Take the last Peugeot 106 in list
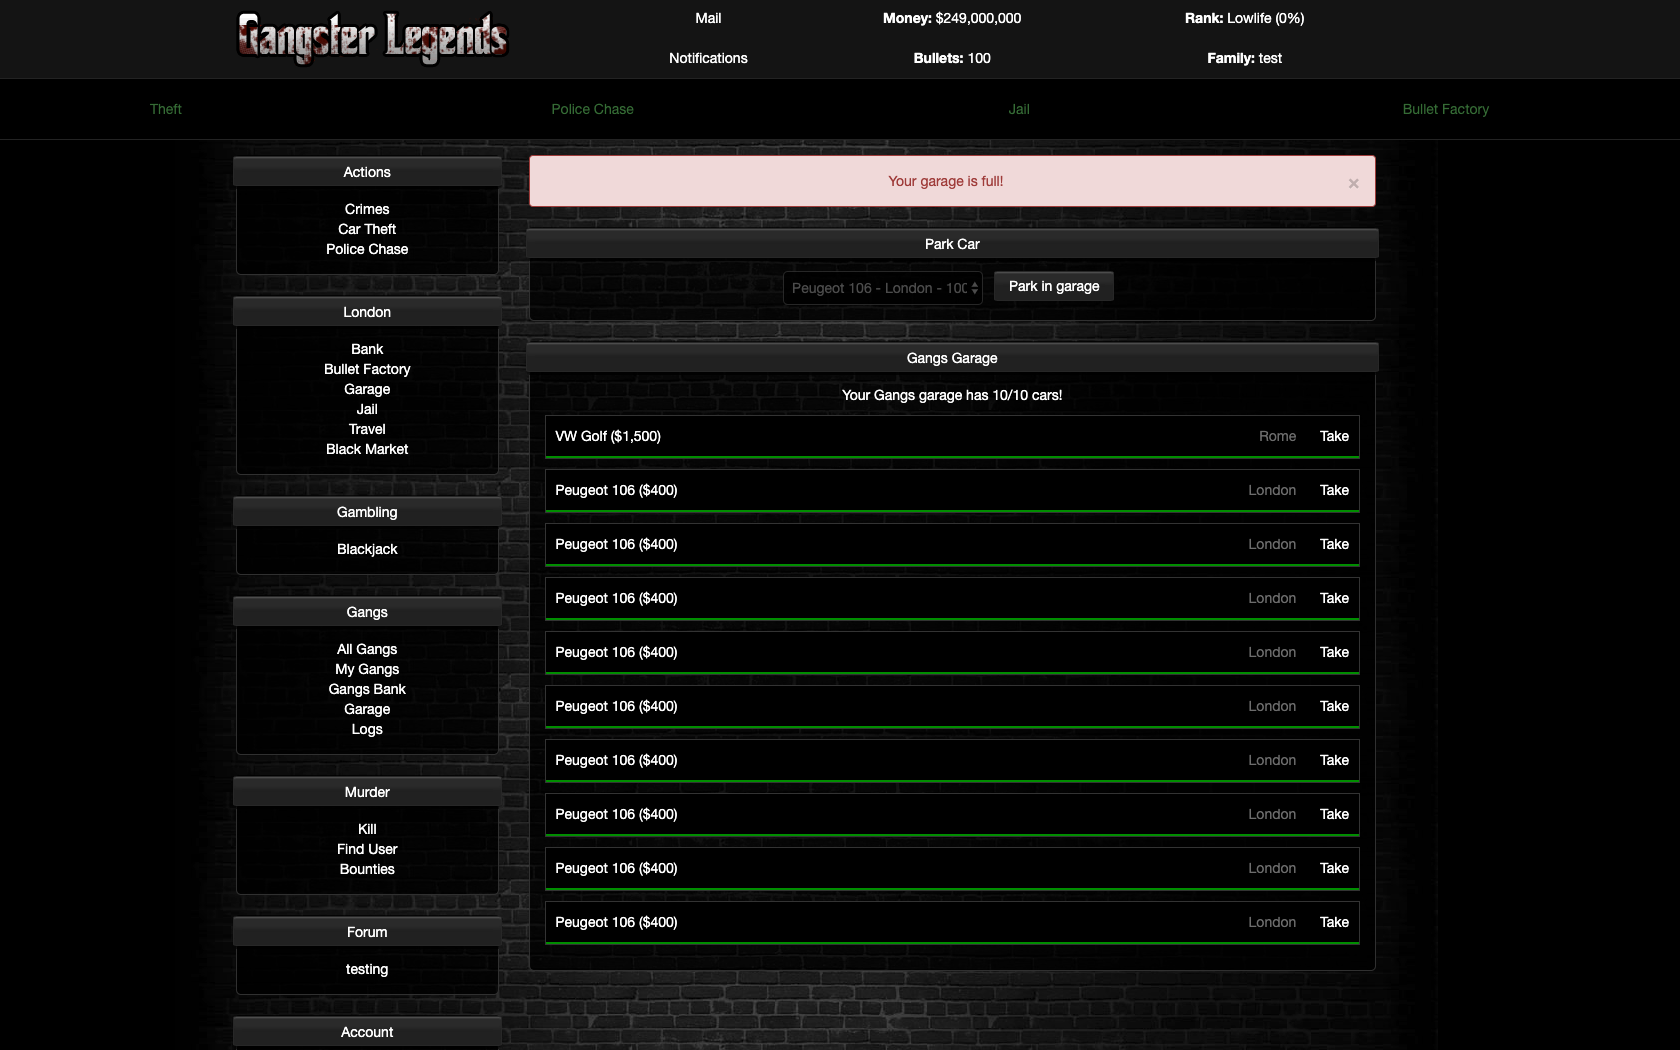1680x1050 pixels. pos(1333,922)
